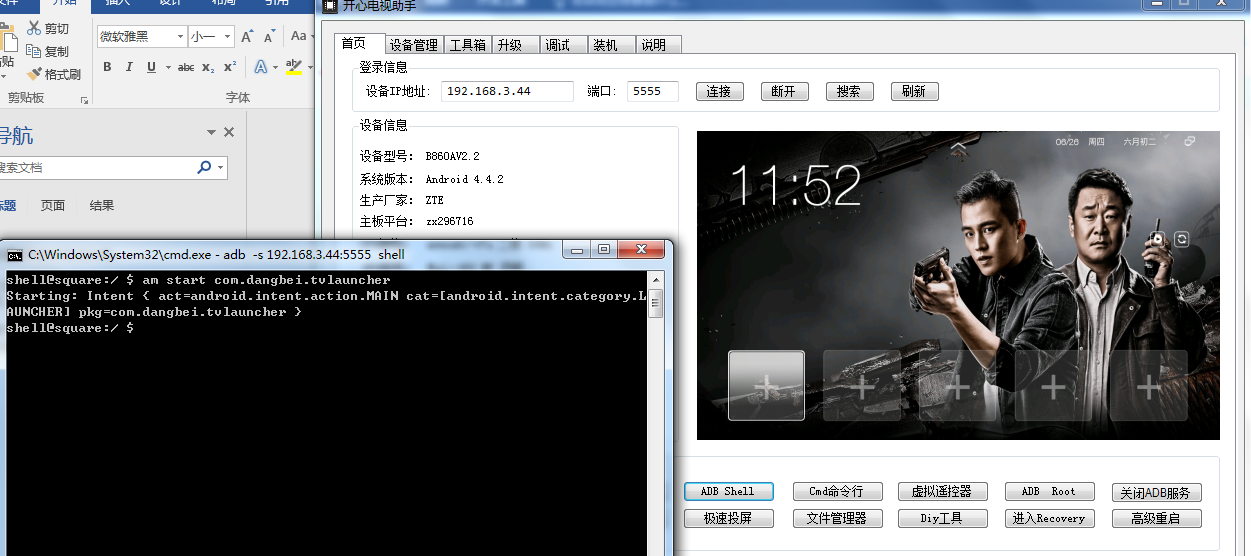1251x556 pixels.
Task: Click the ADB Shell button
Action: (x=727, y=491)
